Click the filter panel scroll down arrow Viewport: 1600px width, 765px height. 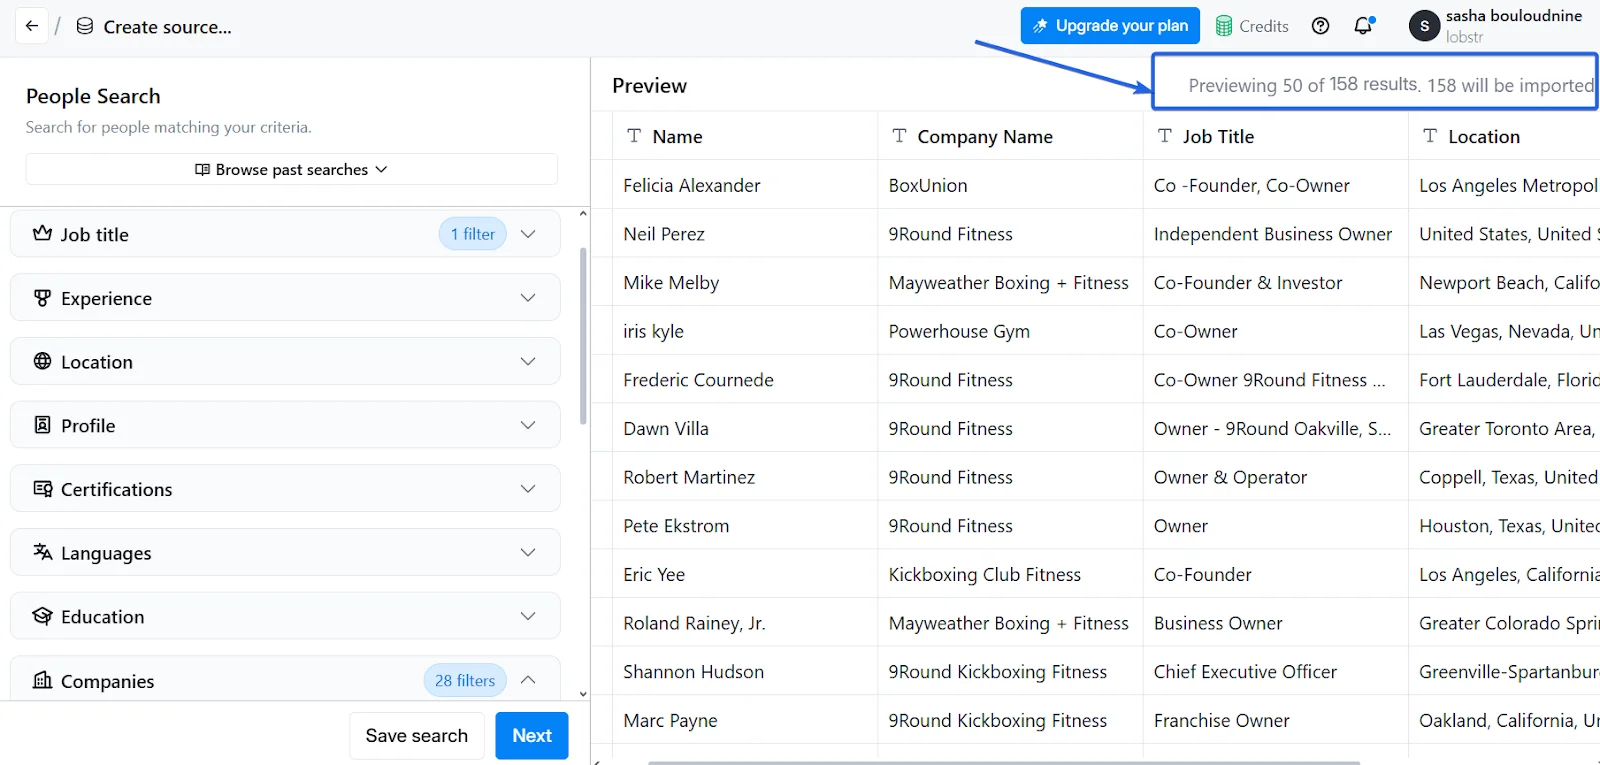pos(583,693)
